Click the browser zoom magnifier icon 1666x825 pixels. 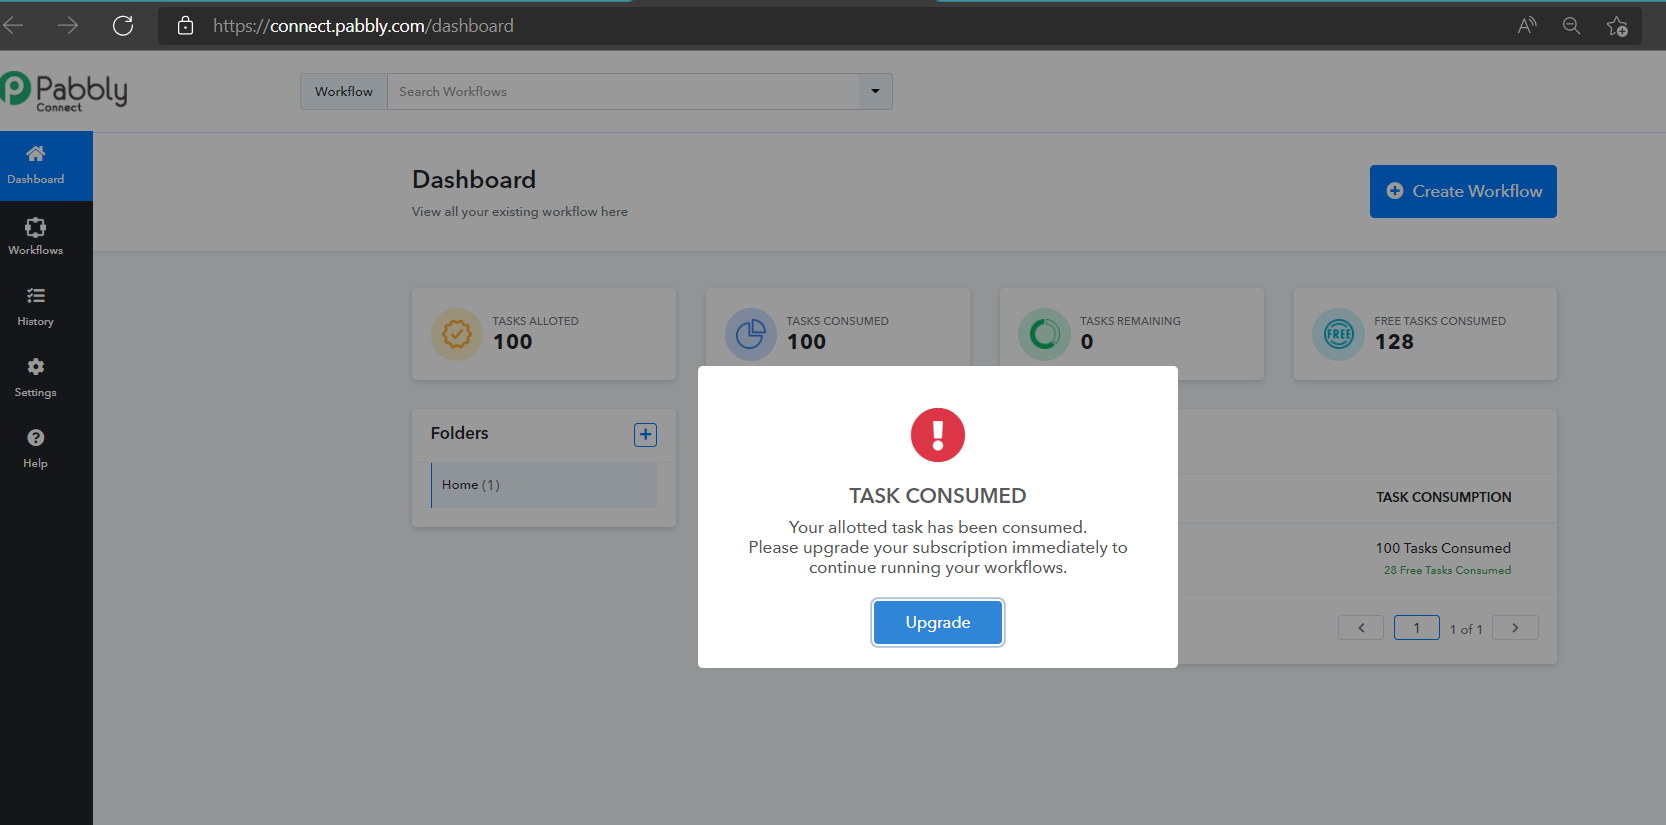pyautogui.click(x=1571, y=26)
